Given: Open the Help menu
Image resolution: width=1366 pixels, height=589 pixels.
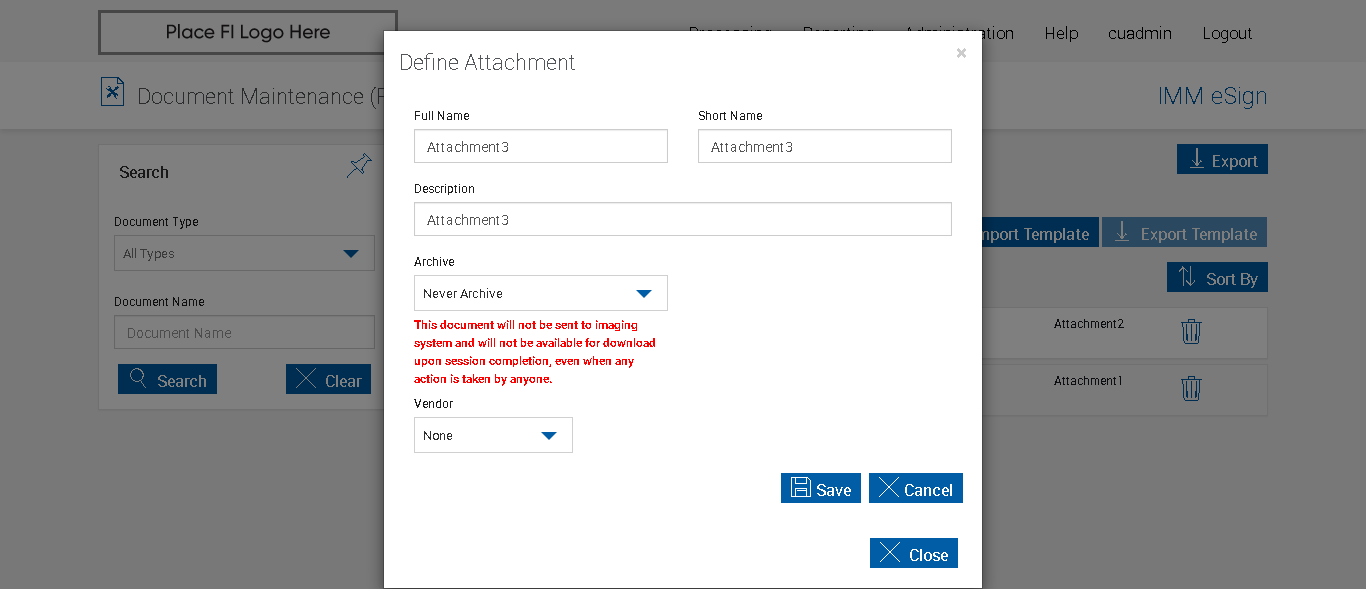Looking at the screenshot, I should tap(1061, 33).
